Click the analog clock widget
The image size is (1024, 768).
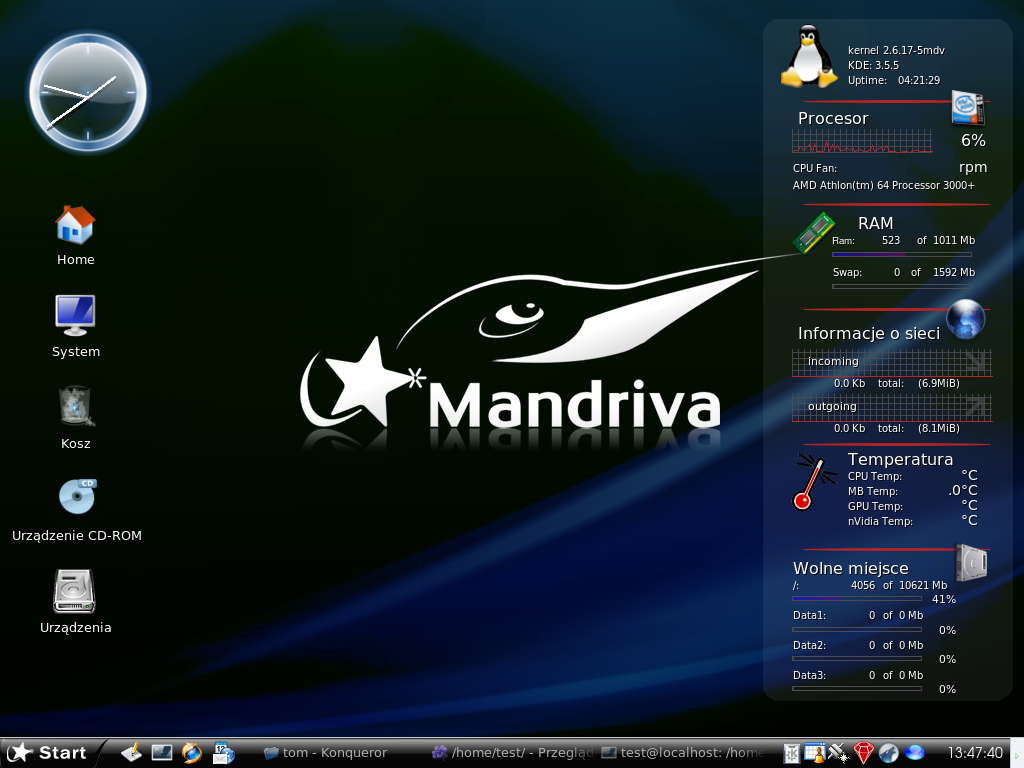tap(87, 94)
